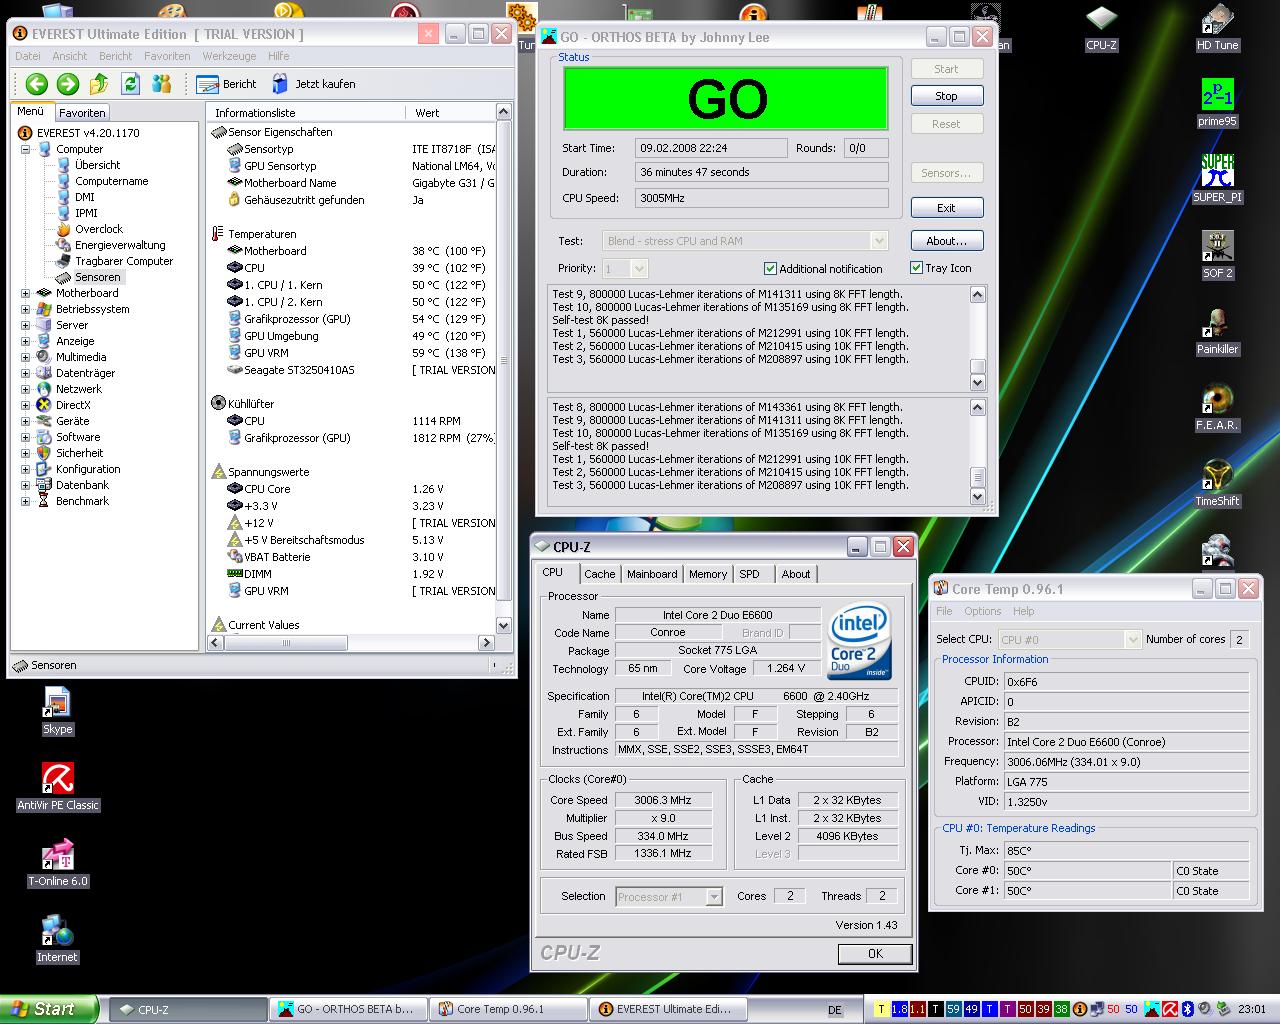Open the prime95 desktop icon

point(1217,103)
